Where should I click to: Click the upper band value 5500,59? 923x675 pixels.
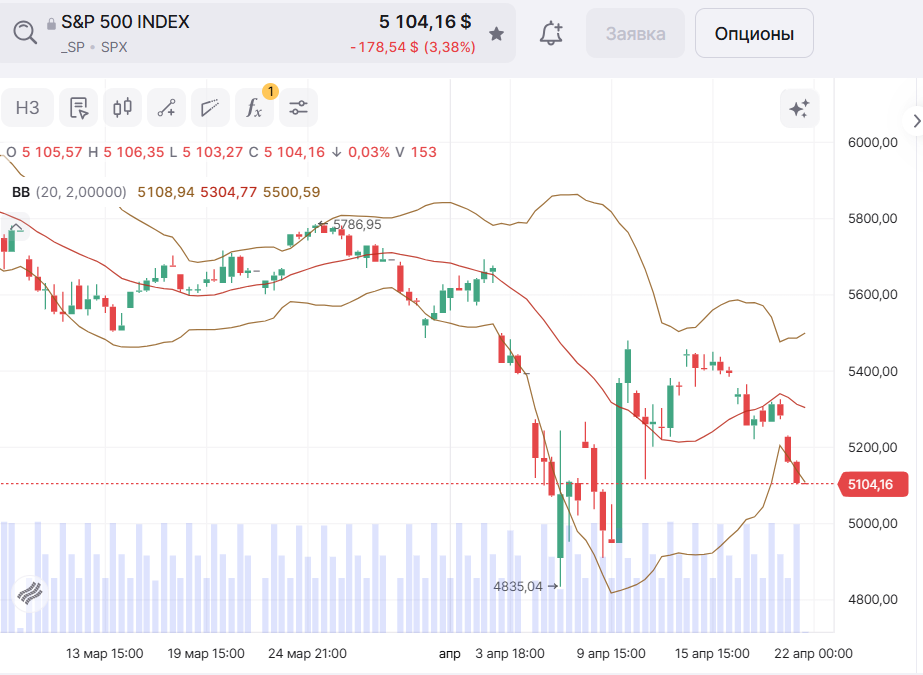click(x=291, y=192)
